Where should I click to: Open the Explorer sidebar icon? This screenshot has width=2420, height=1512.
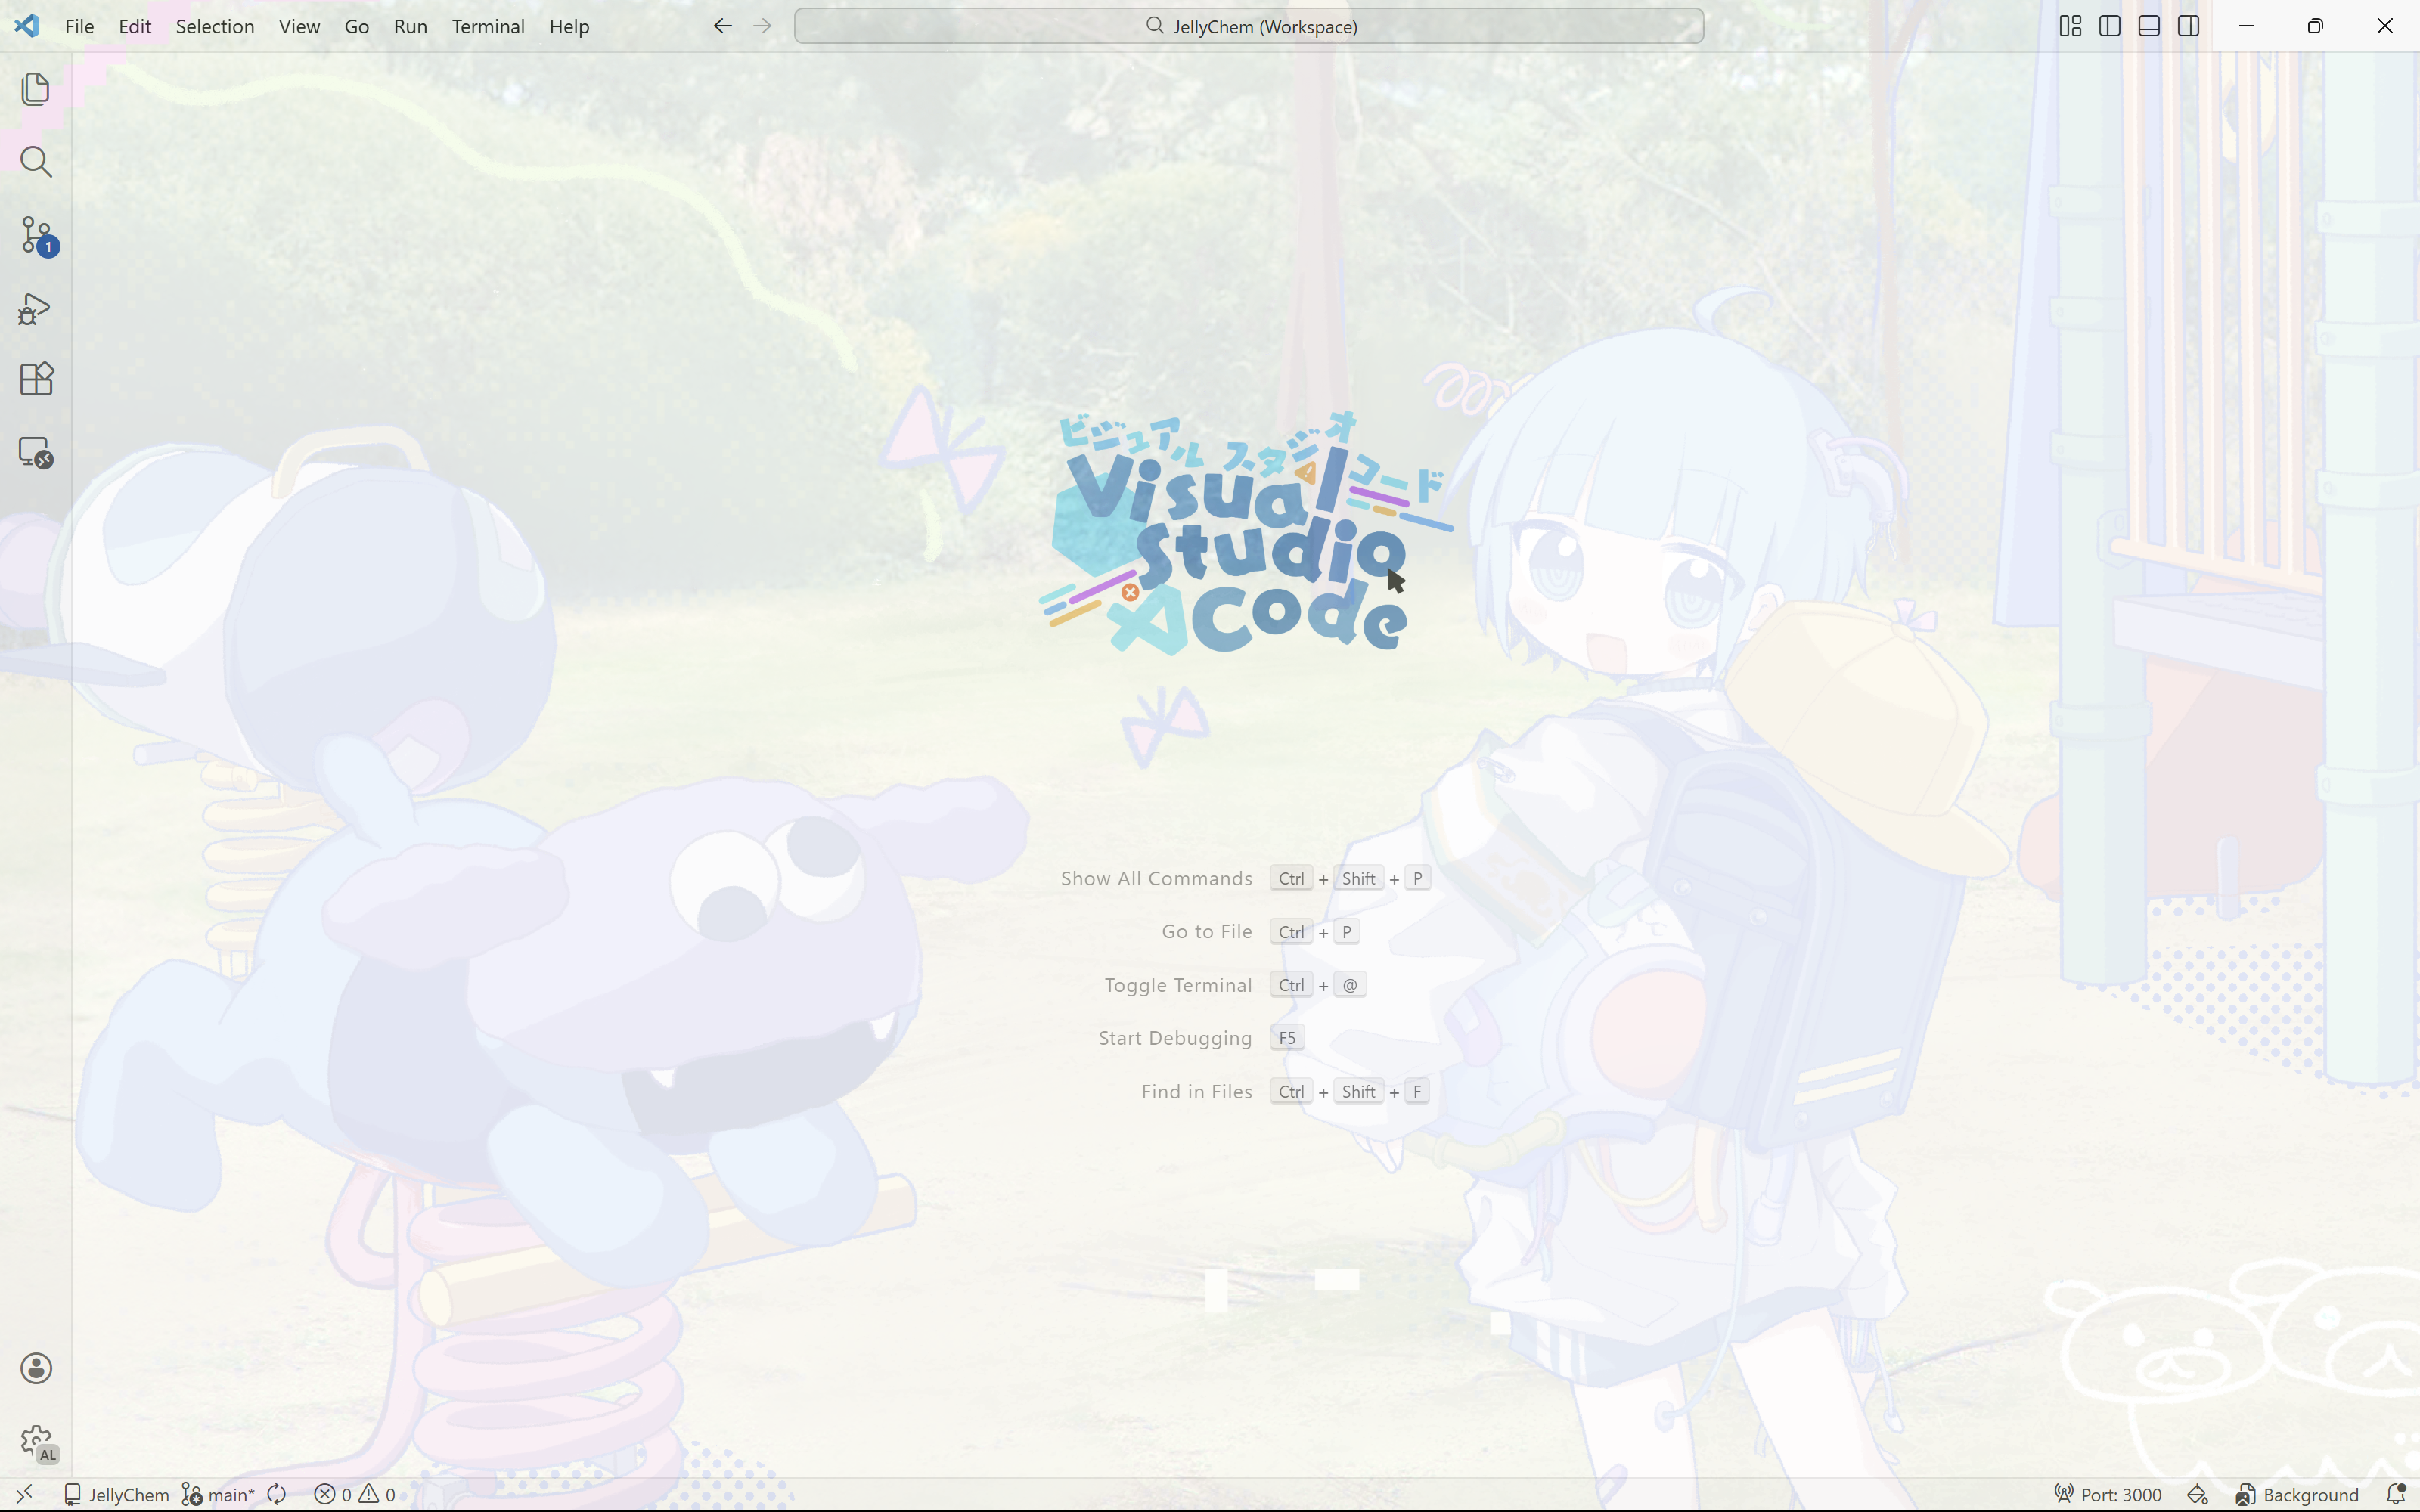(x=36, y=88)
